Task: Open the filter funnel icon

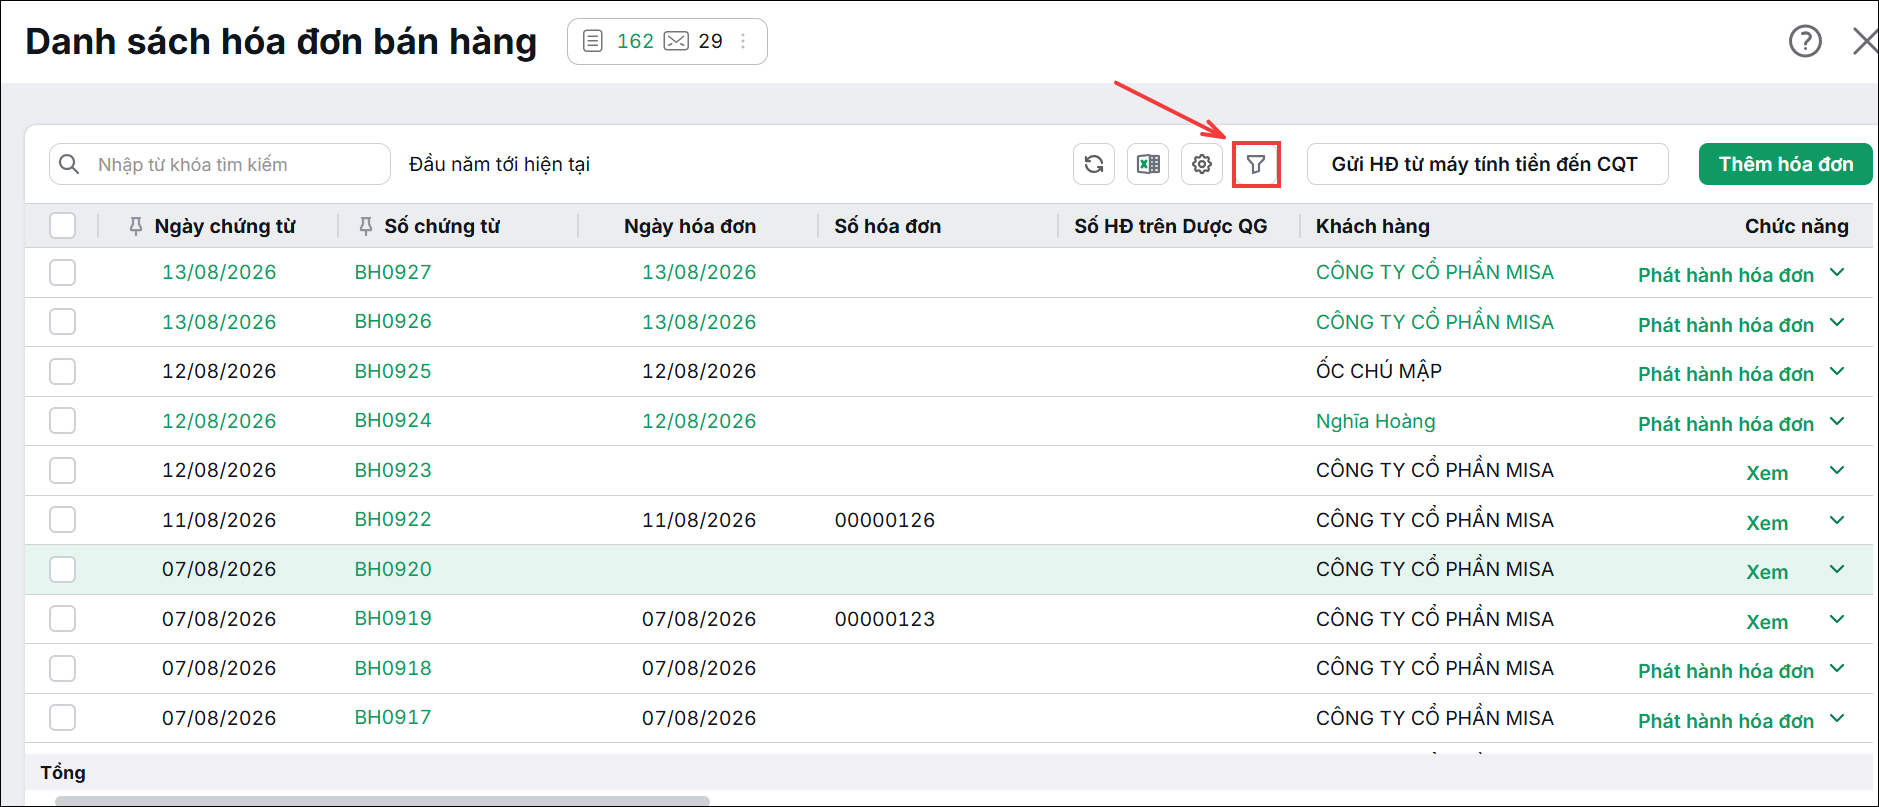Action: 1256,164
